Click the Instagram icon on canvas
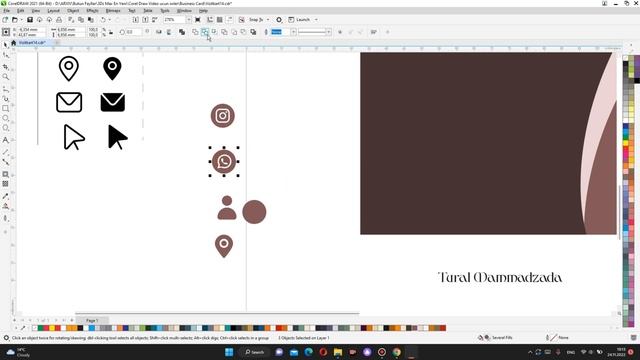Viewport: 640px width, 360px height. tap(223, 116)
